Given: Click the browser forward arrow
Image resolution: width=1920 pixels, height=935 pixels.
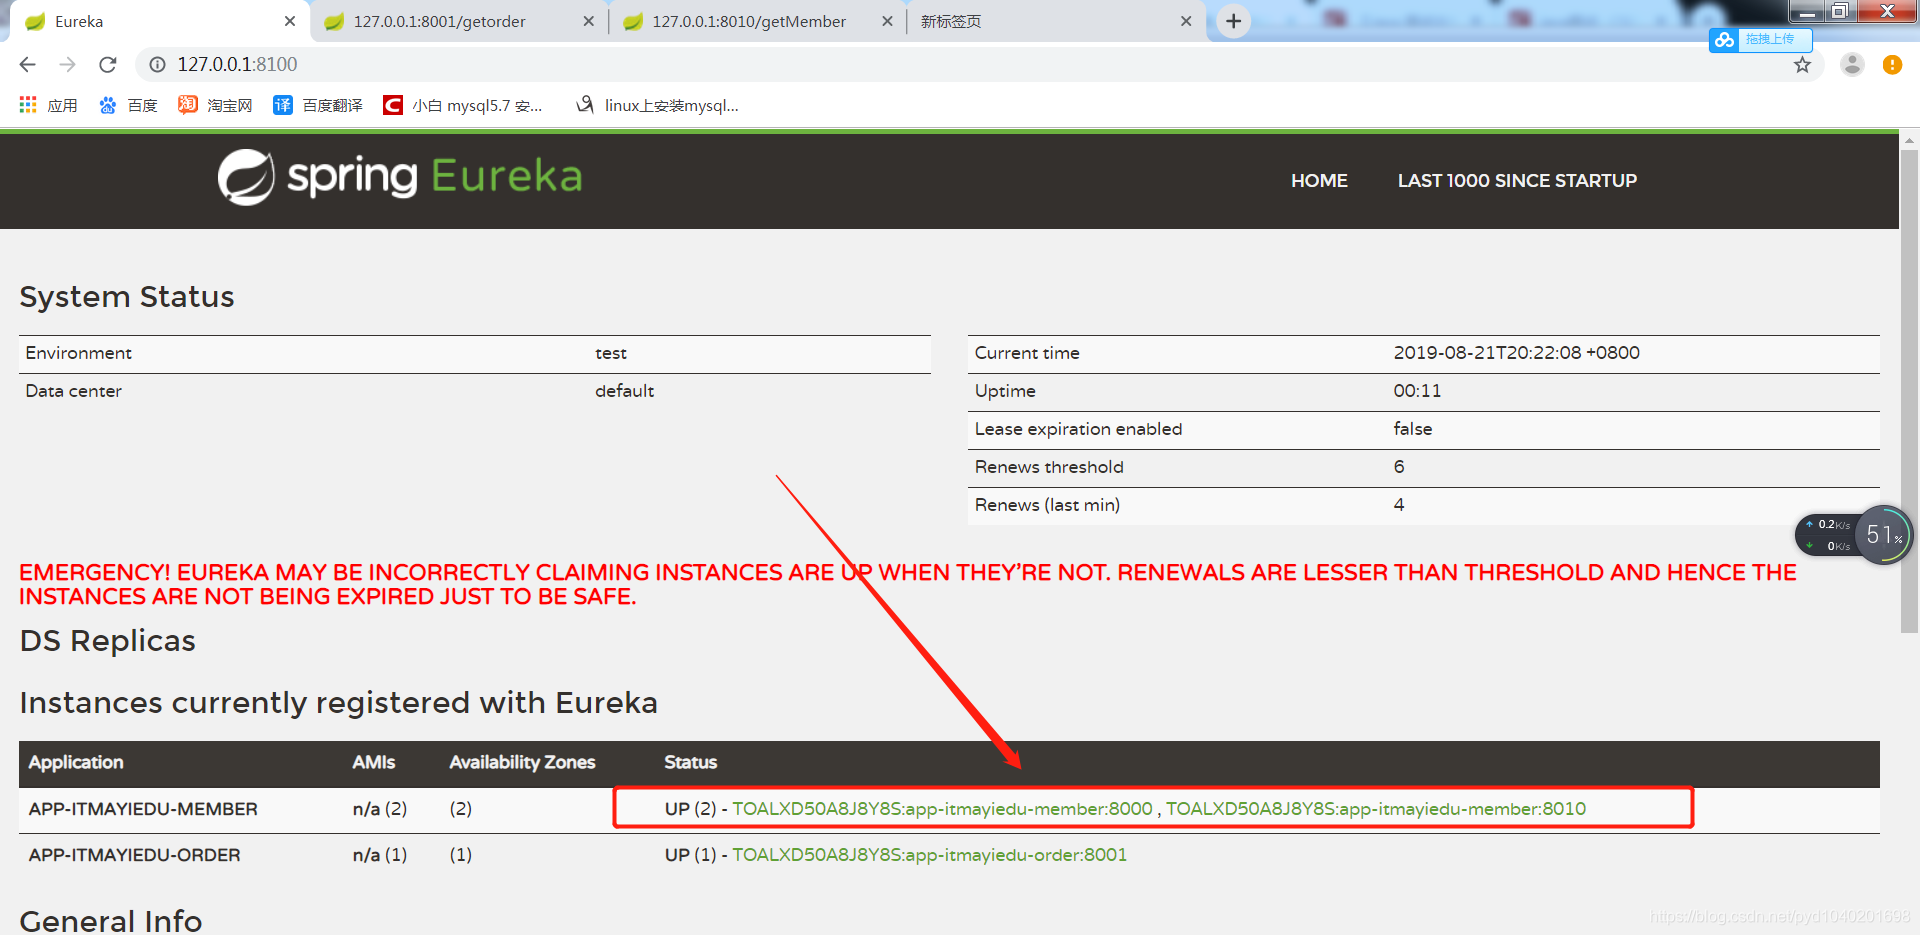Looking at the screenshot, I should click(x=67, y=64).
